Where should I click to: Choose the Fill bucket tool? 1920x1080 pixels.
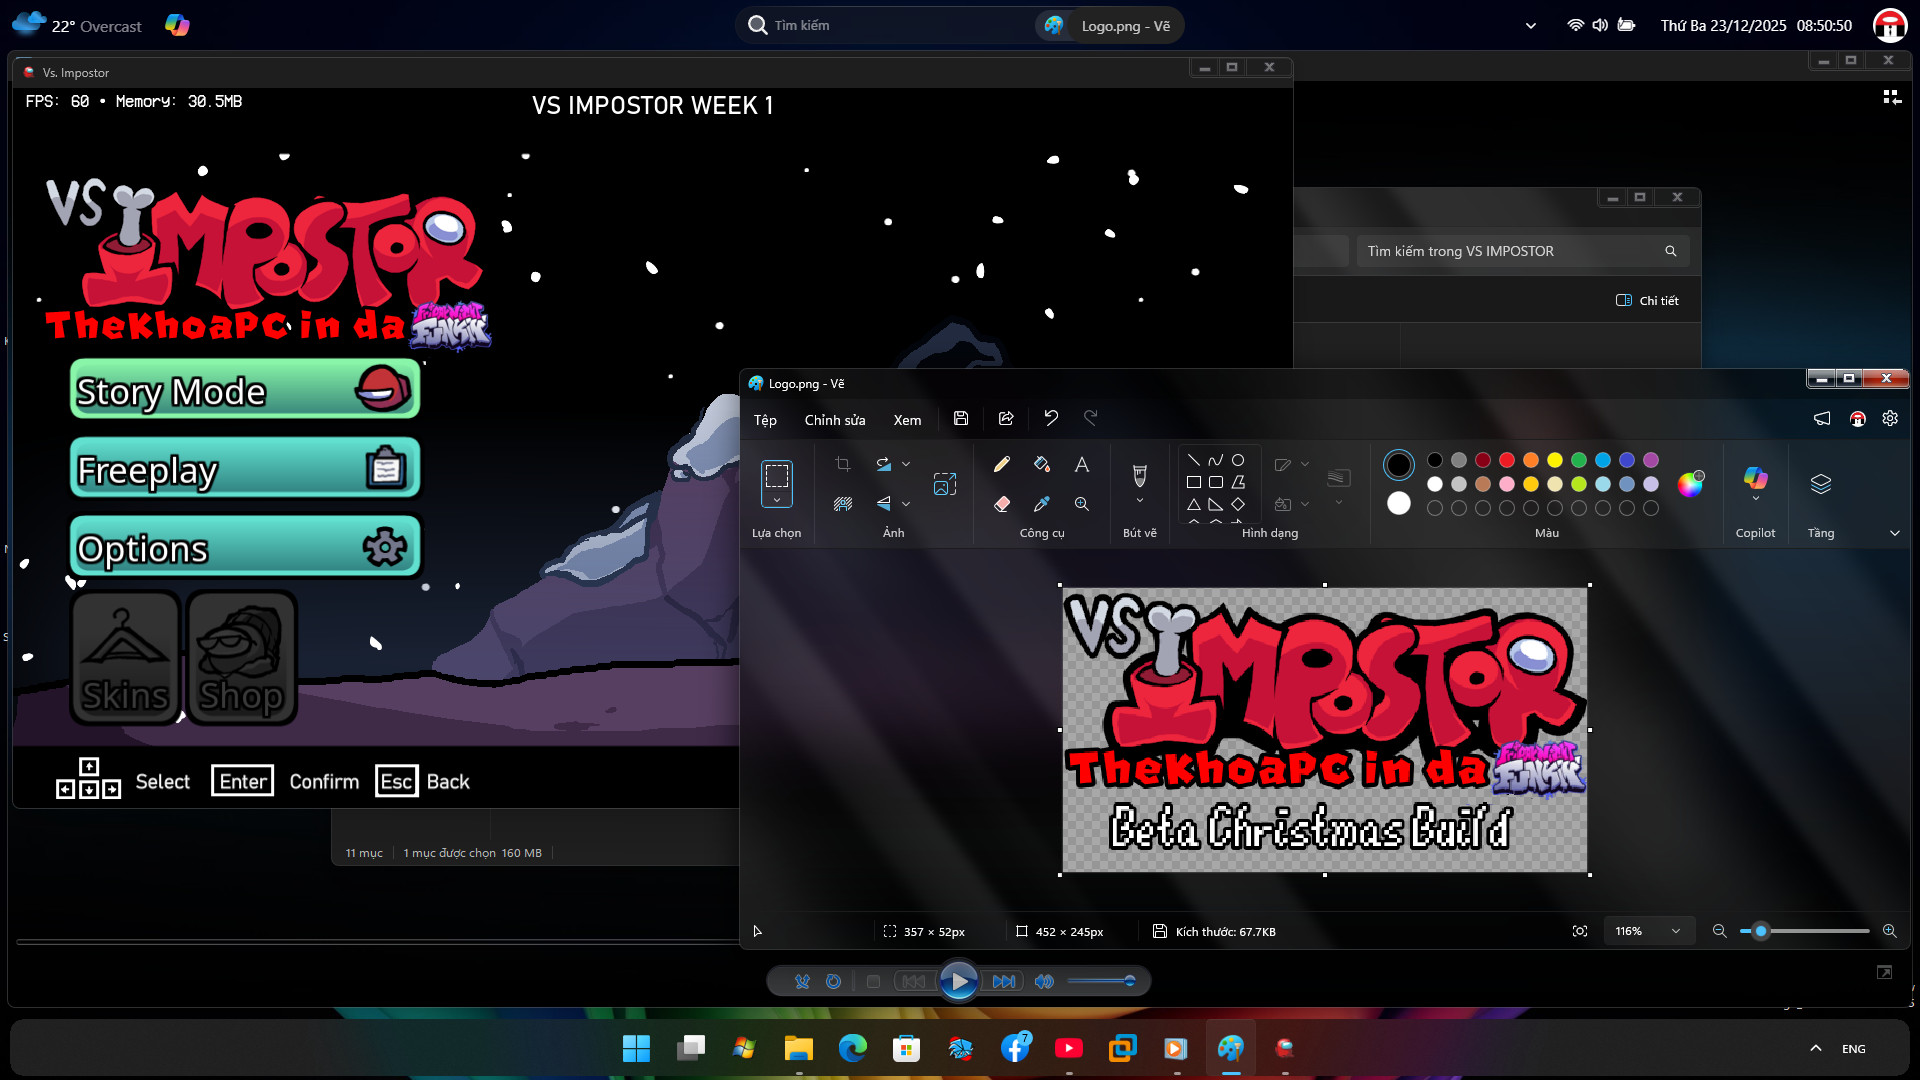pos(1042,464)
